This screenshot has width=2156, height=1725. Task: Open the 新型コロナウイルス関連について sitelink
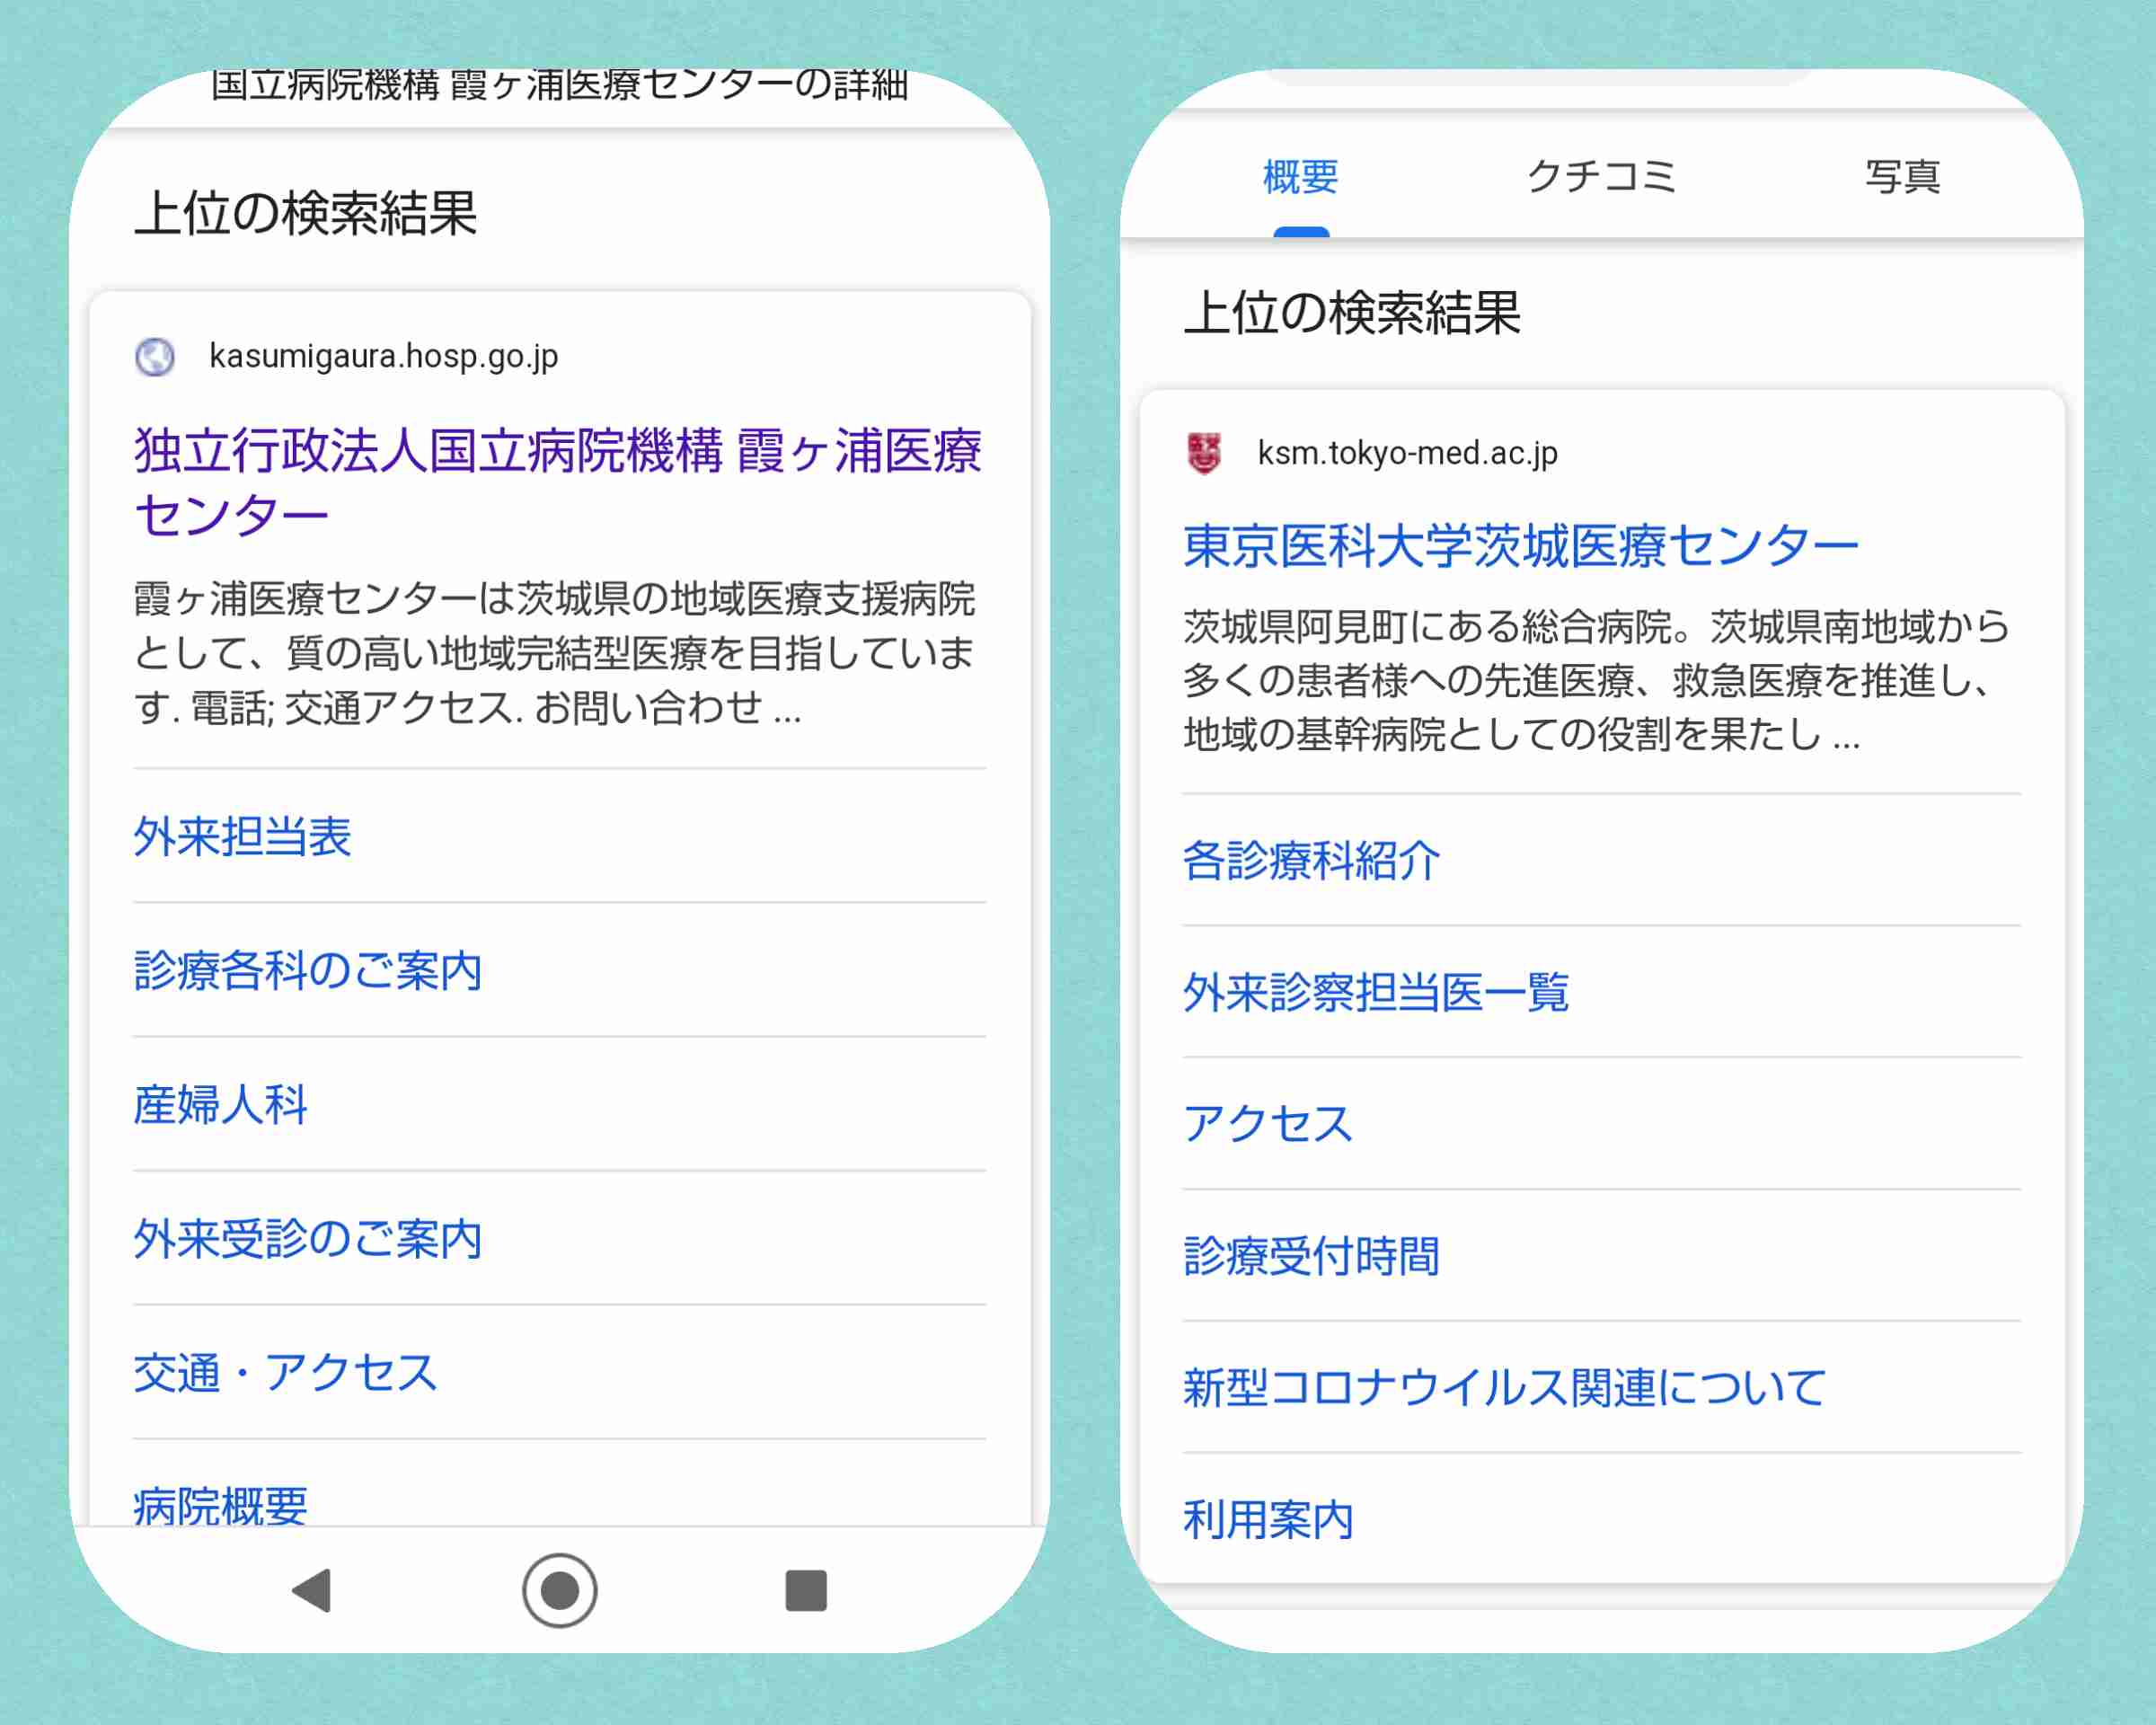pyautogui.click(x=1504, y=1387)
